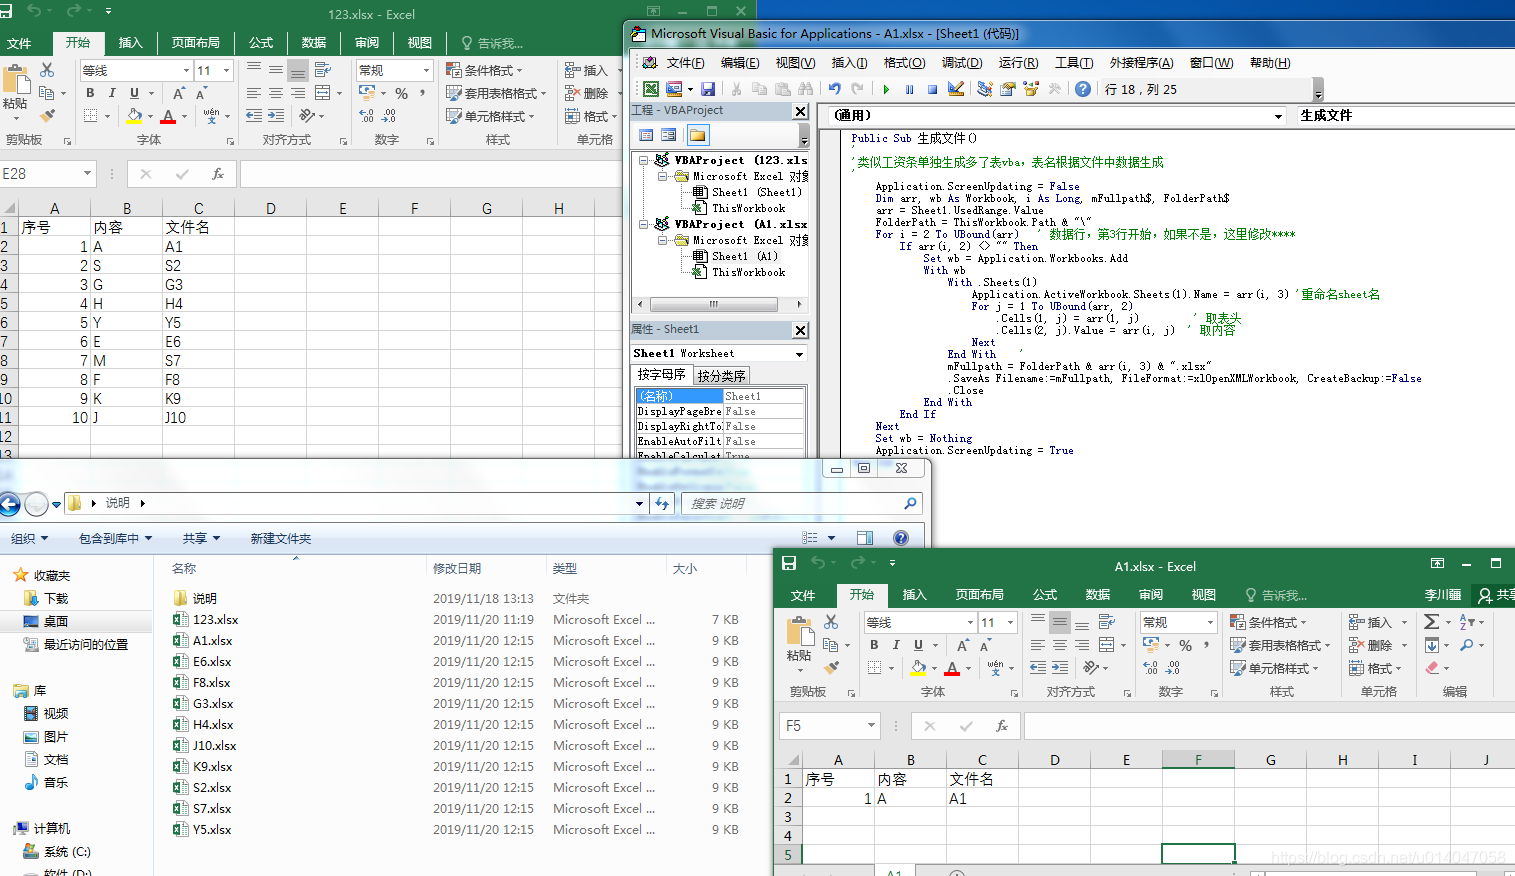The height and width of the screenshot is (876, 1515).
Task: Open Project Explorer from the VBA toolbar
Action: point(985,89)
